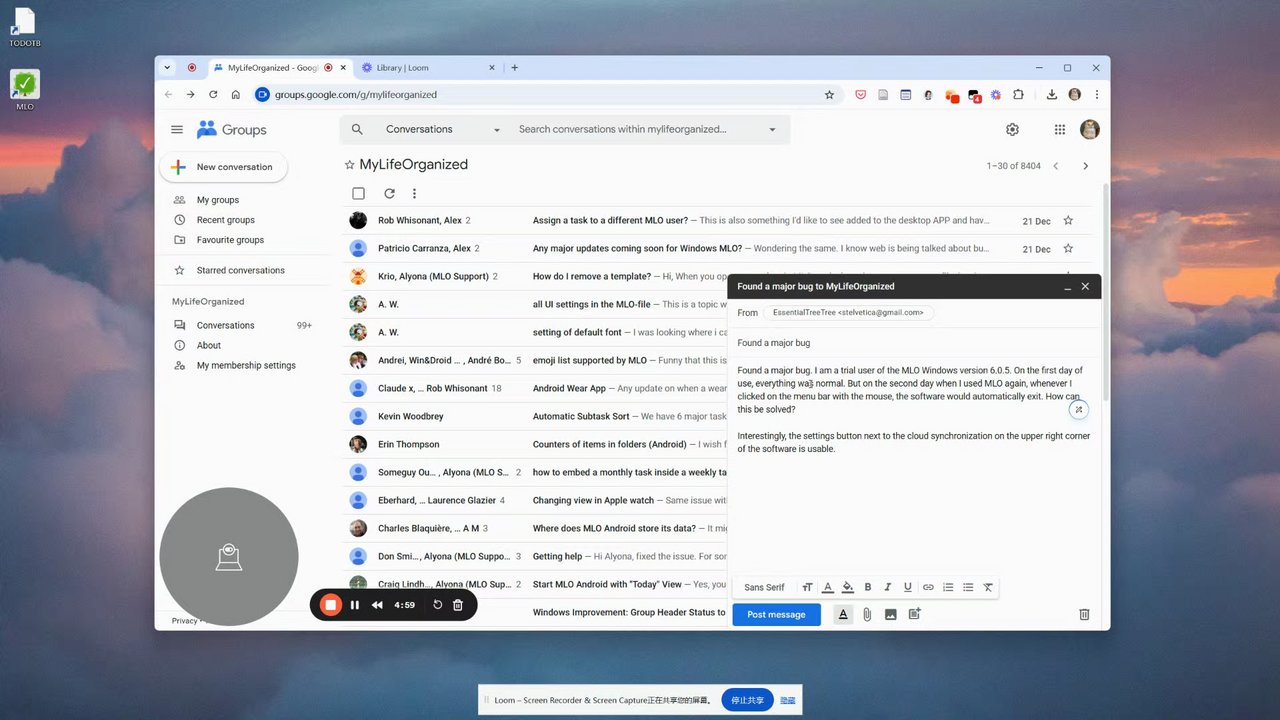Select the MyLifeOrganized Google Groups tab
Screen dimensions: 1280x720
pos(280,68)
